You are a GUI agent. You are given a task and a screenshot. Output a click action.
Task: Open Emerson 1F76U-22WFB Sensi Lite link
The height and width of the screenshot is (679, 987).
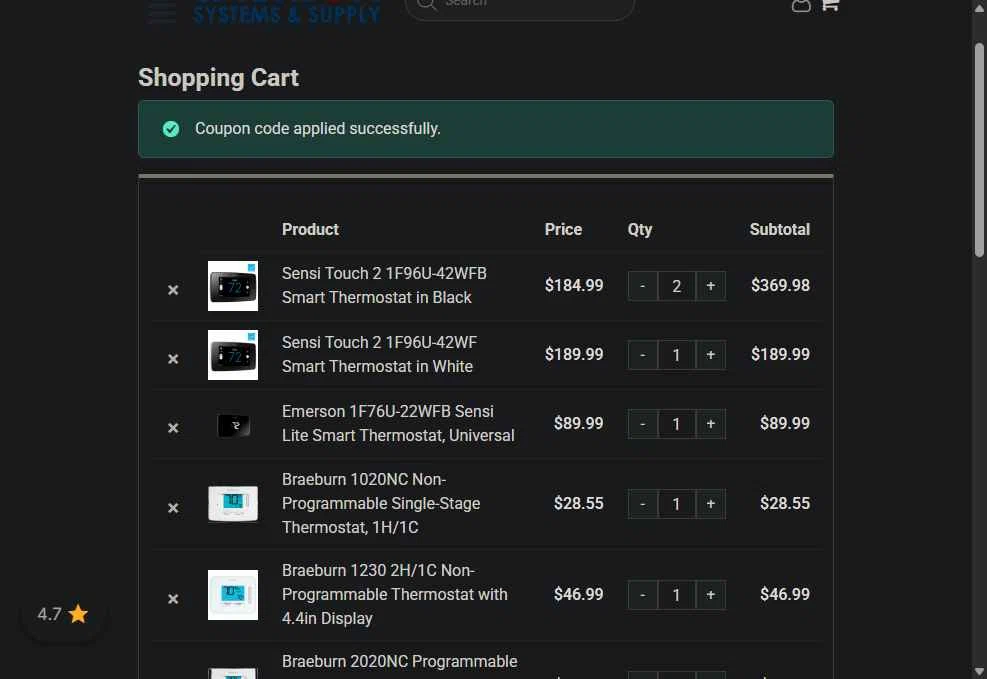point(398,424)
